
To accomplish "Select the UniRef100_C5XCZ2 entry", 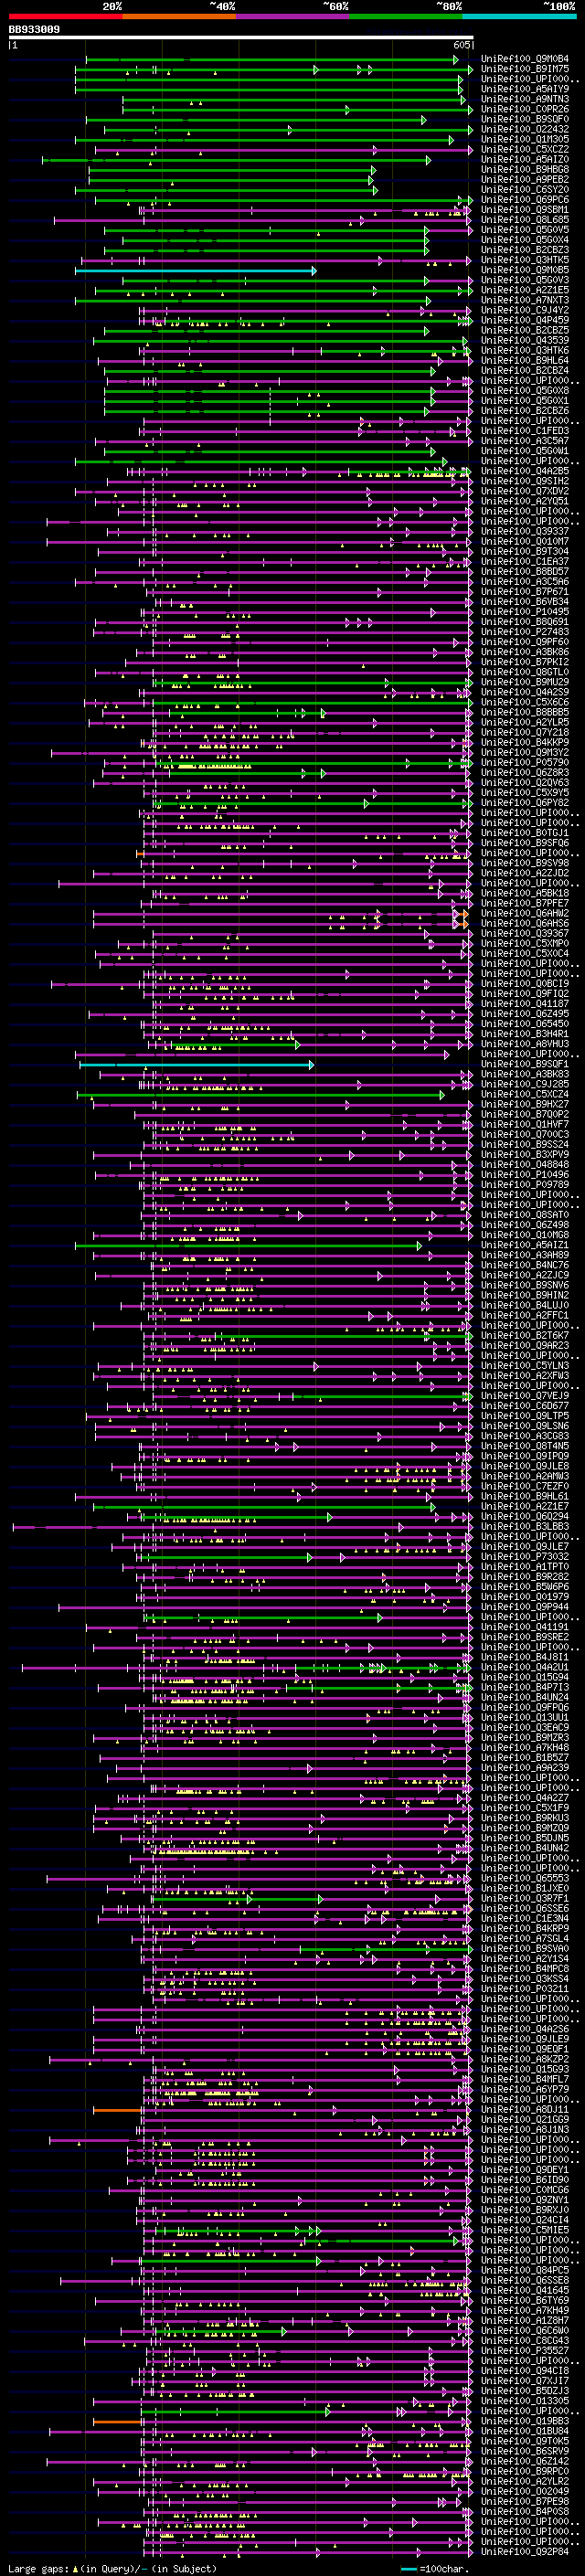I will (x=525, y=149).
